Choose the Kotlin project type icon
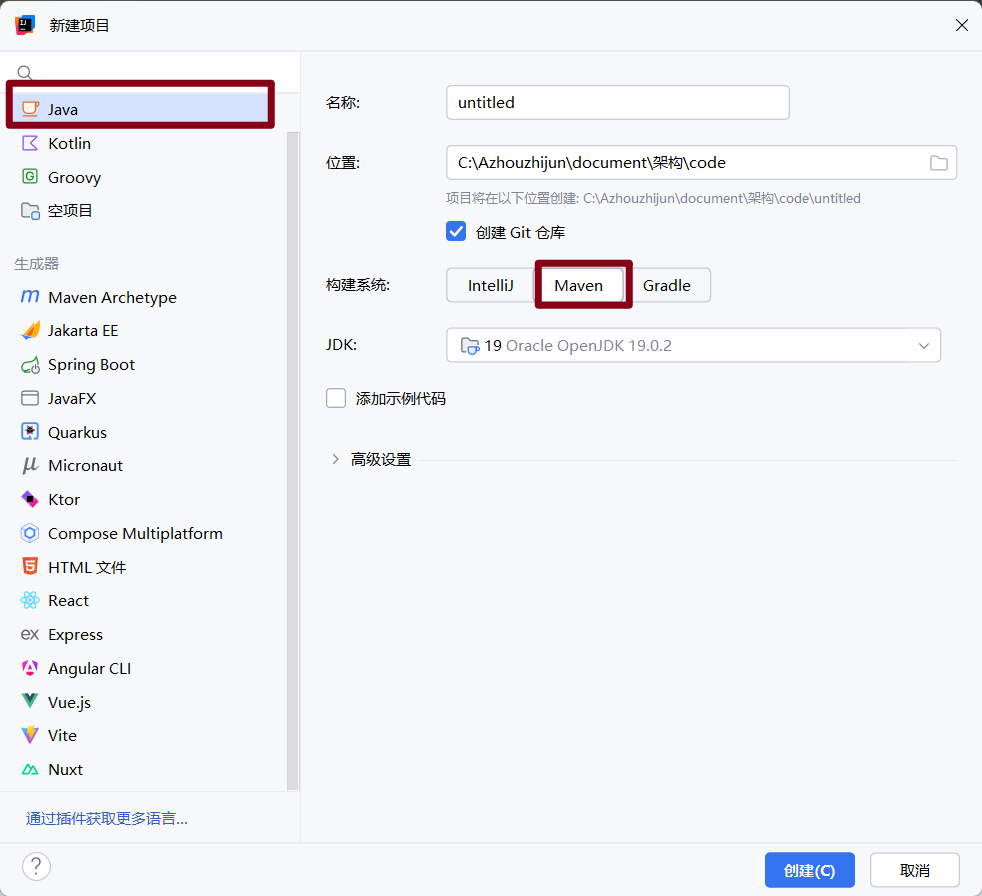 tap(30, 143)
